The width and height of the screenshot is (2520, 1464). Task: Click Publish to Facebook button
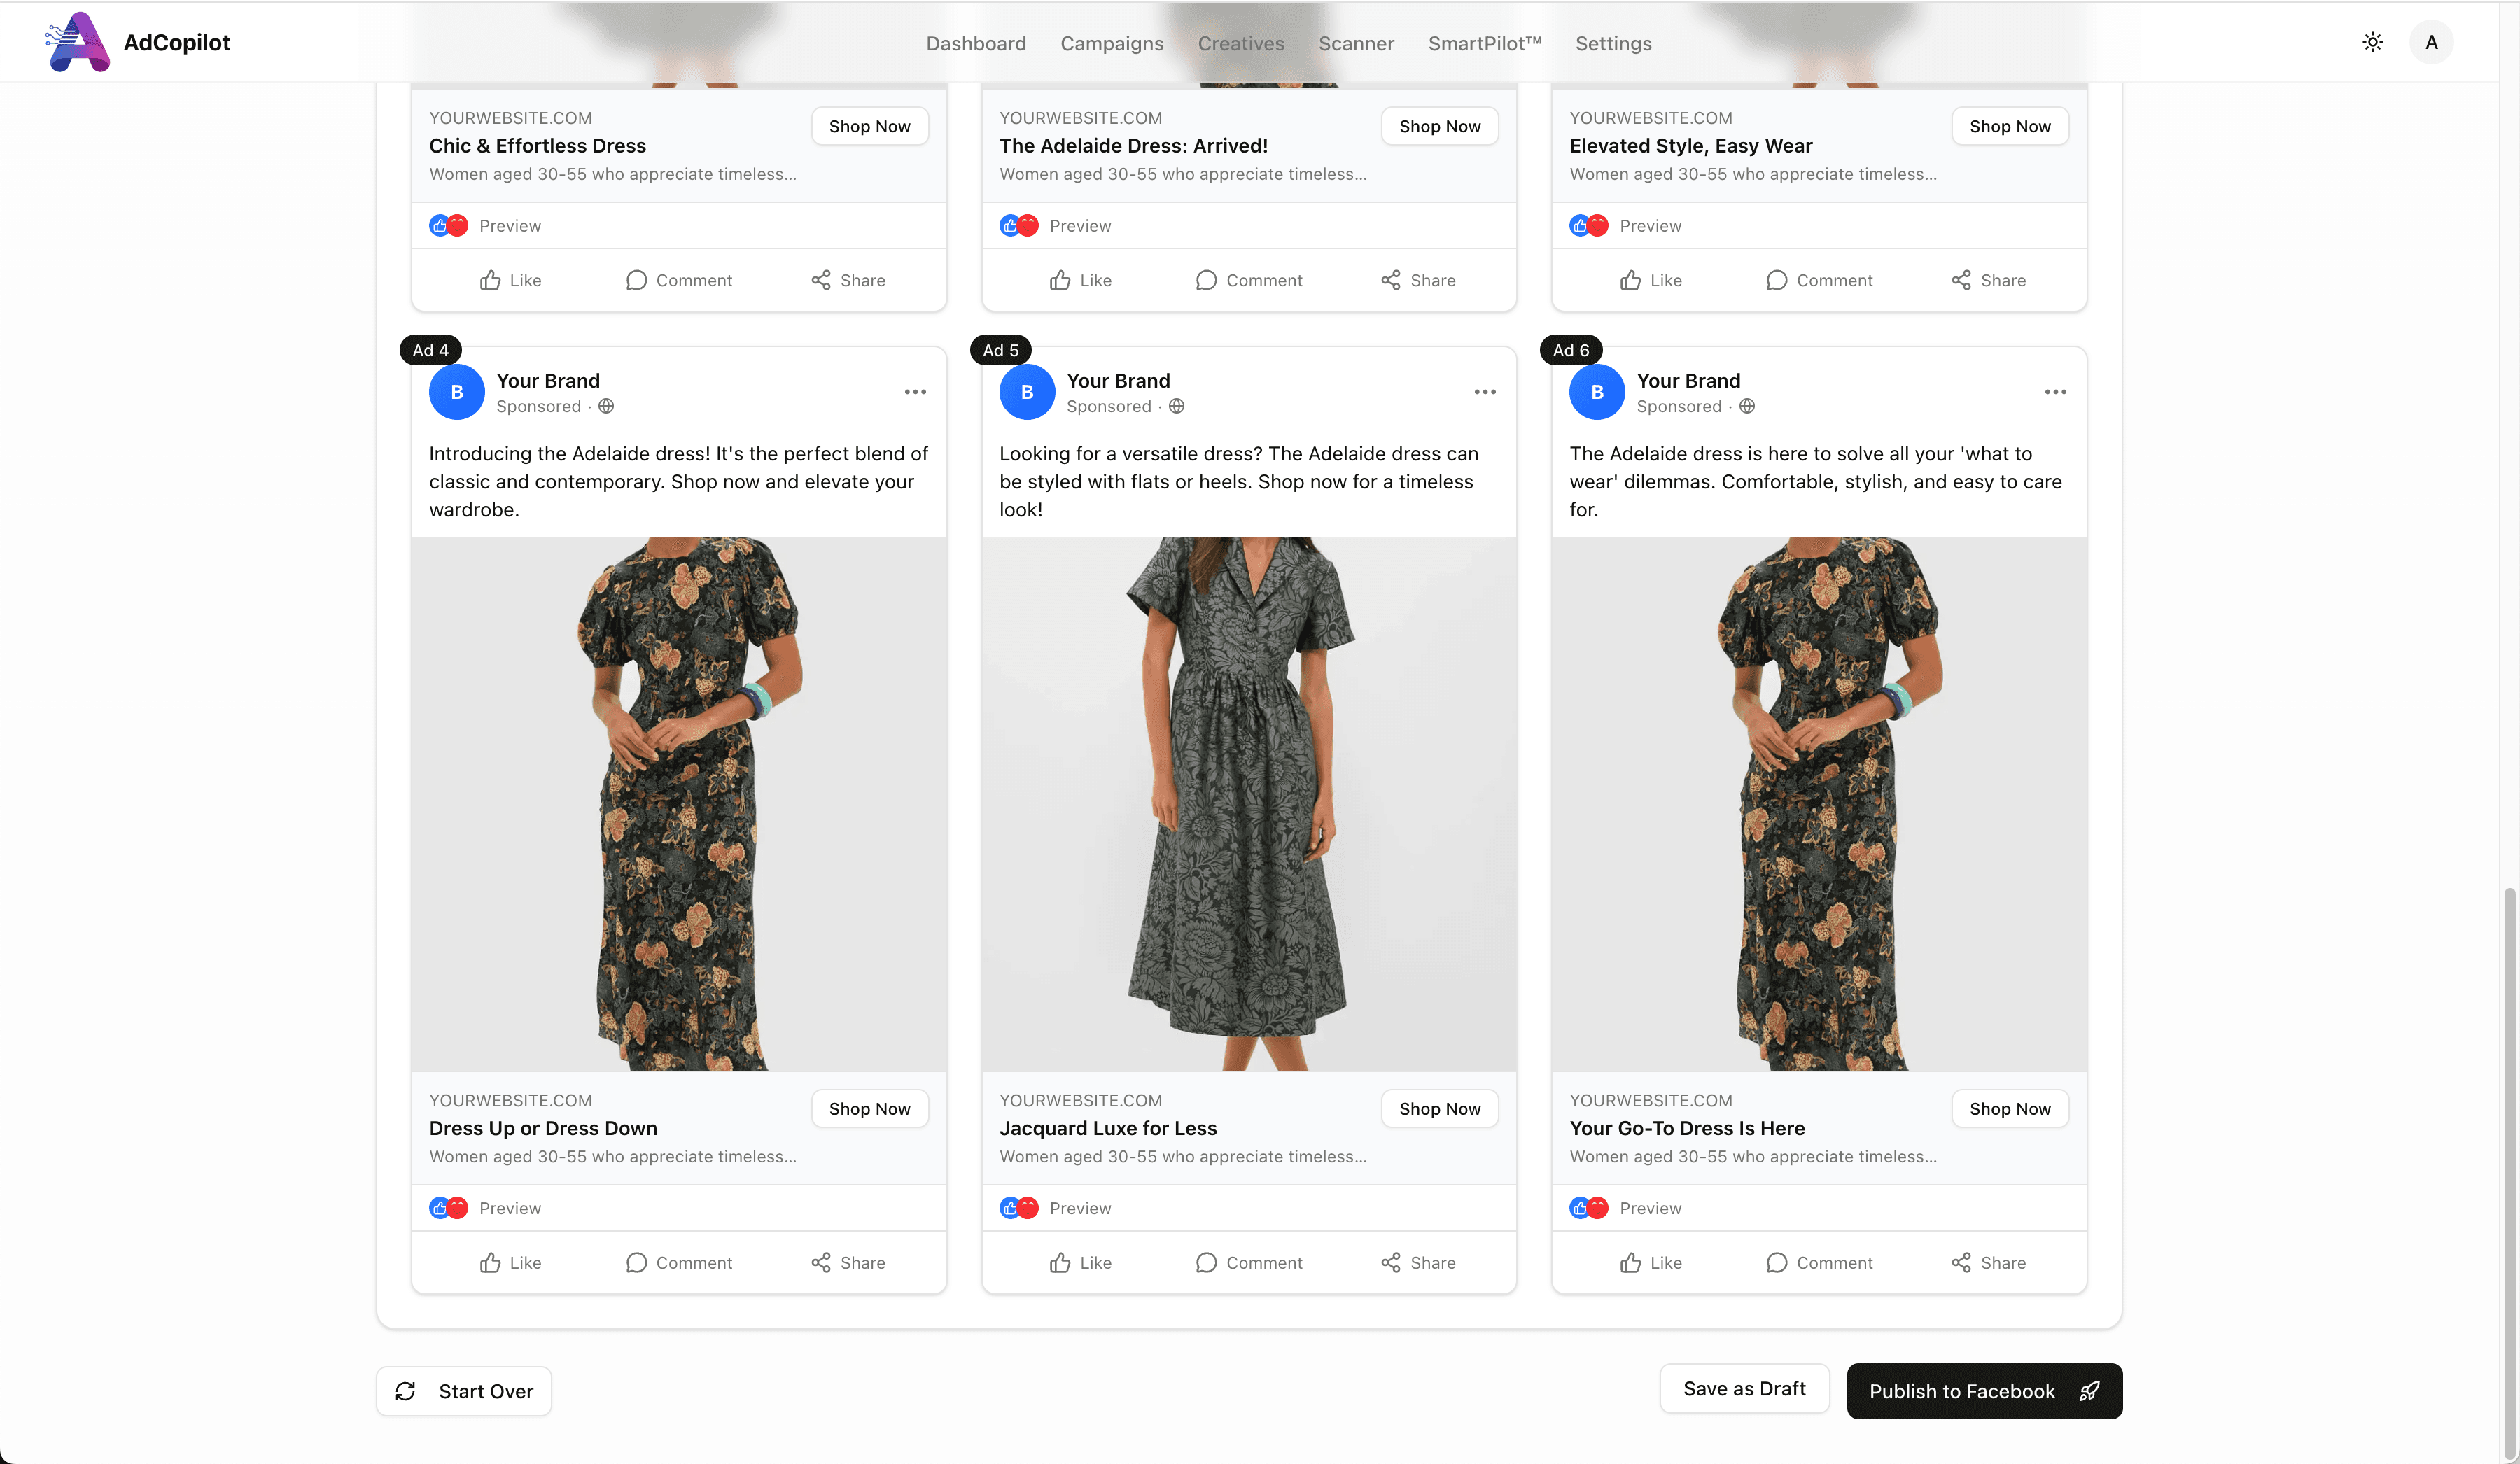coord(1984,1391)
